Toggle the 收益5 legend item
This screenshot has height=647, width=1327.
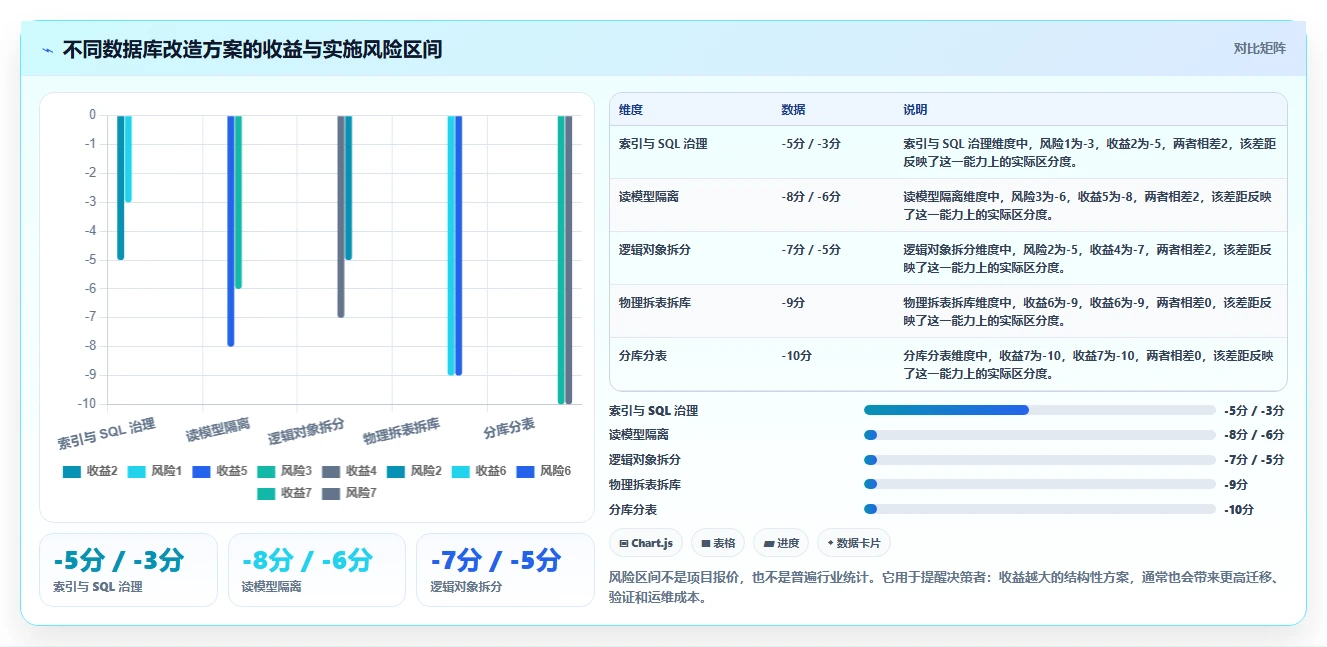(220, 471)
